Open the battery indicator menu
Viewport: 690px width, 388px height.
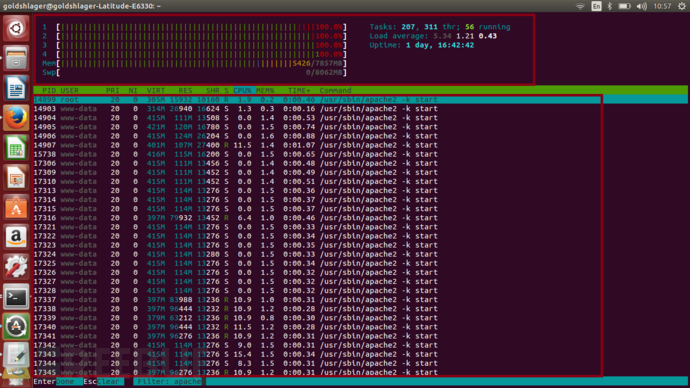coord(624,6)
